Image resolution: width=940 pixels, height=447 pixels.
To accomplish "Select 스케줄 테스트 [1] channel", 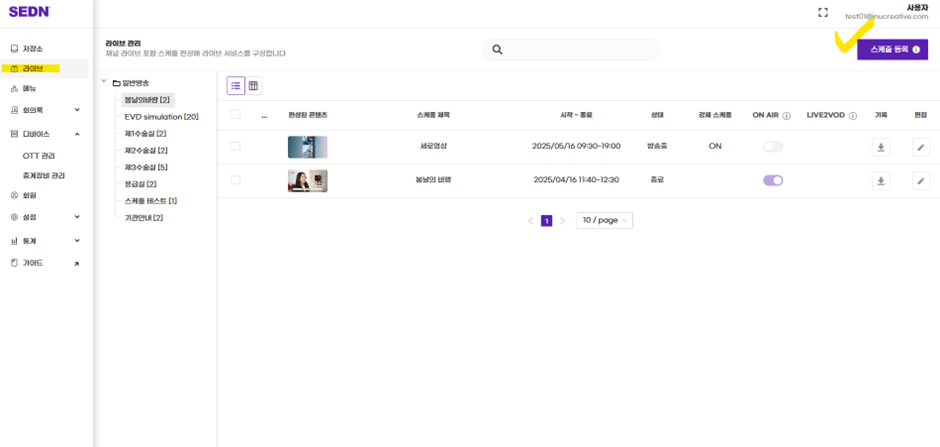I will 150,201.
